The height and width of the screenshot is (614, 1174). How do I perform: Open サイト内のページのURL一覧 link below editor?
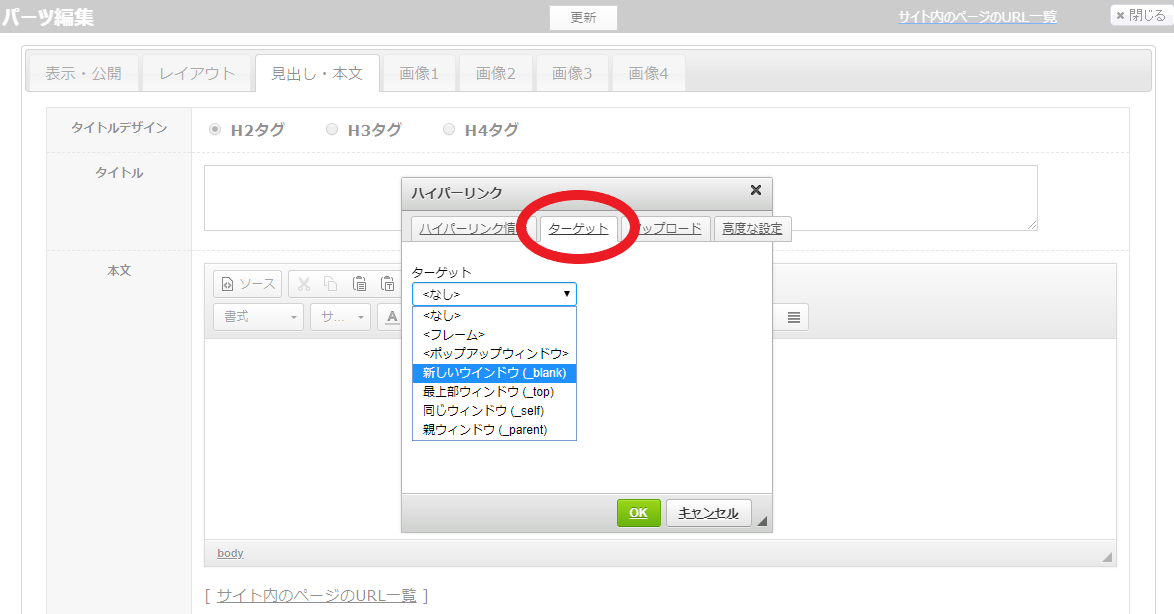[316, 595]
